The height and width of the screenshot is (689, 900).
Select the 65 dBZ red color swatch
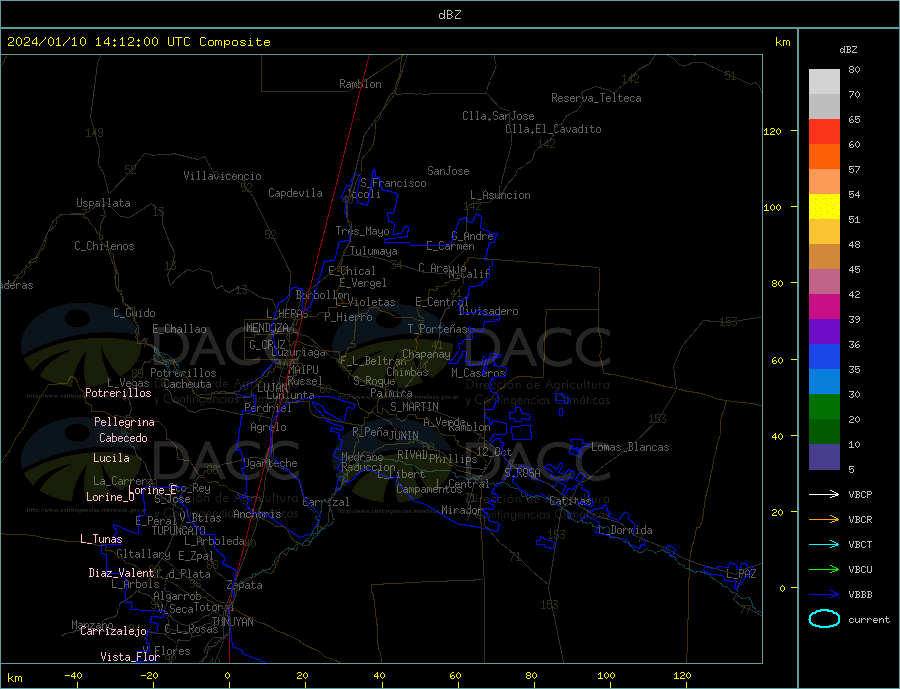point(824,131)
